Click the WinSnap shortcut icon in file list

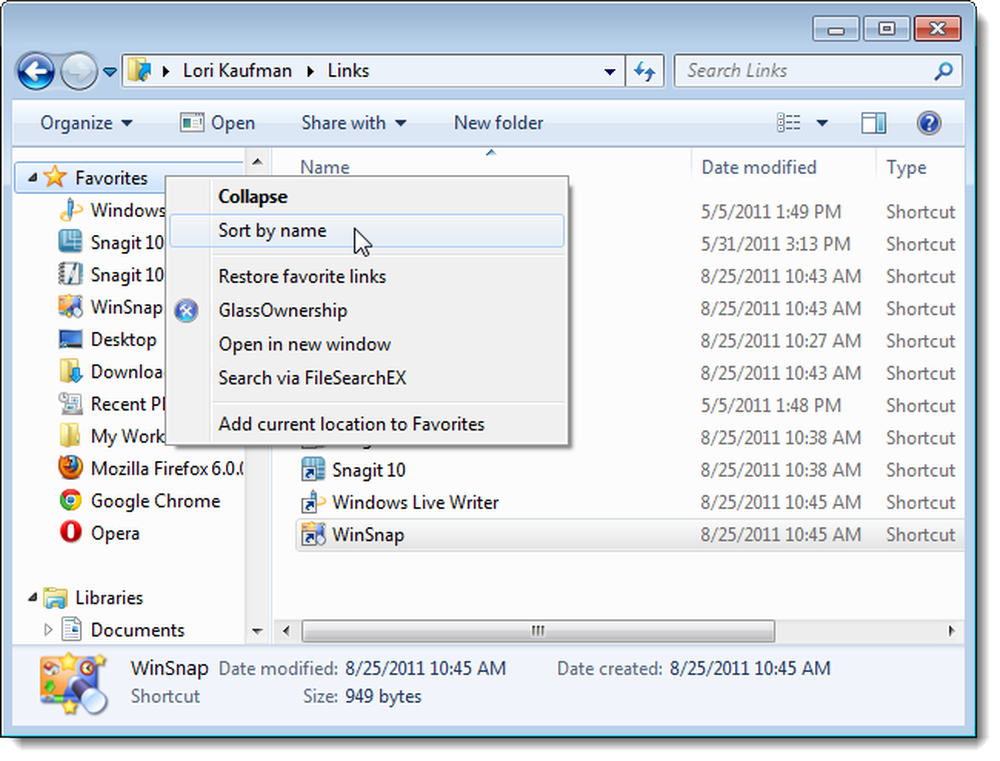click(x=313, y=534)
